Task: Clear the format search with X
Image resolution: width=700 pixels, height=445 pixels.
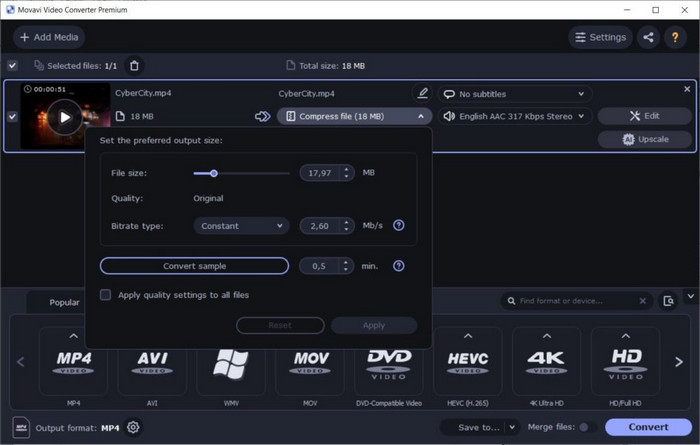Action: tap(642, 301)
